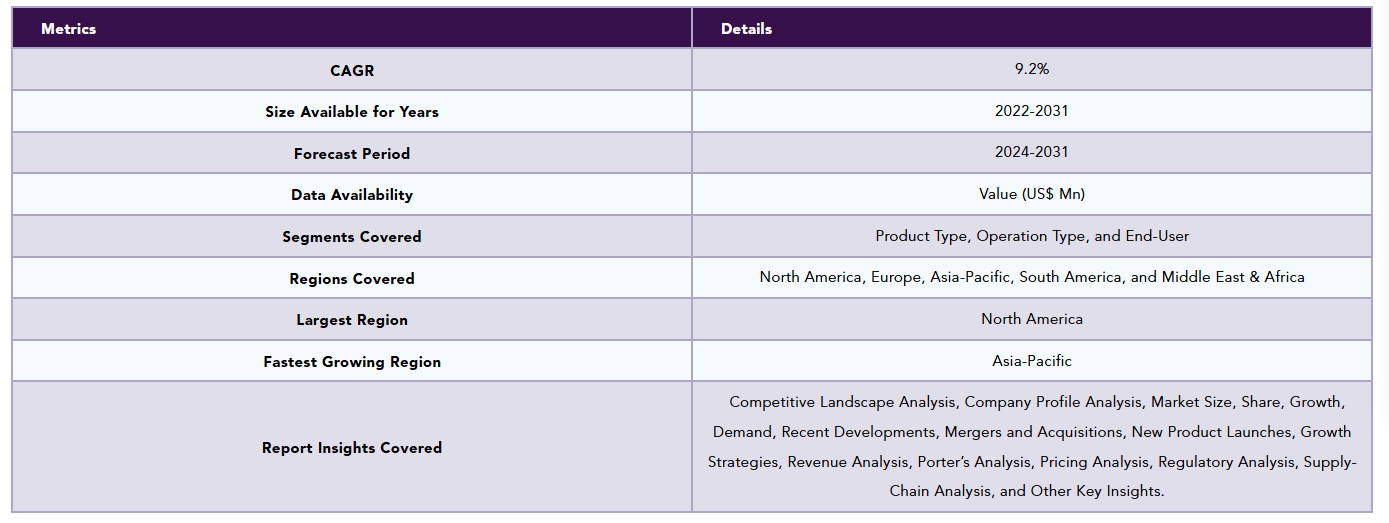Select the Fastest Growing Region label
This screenshot has height=523, width=1389.
coord(352,362)
